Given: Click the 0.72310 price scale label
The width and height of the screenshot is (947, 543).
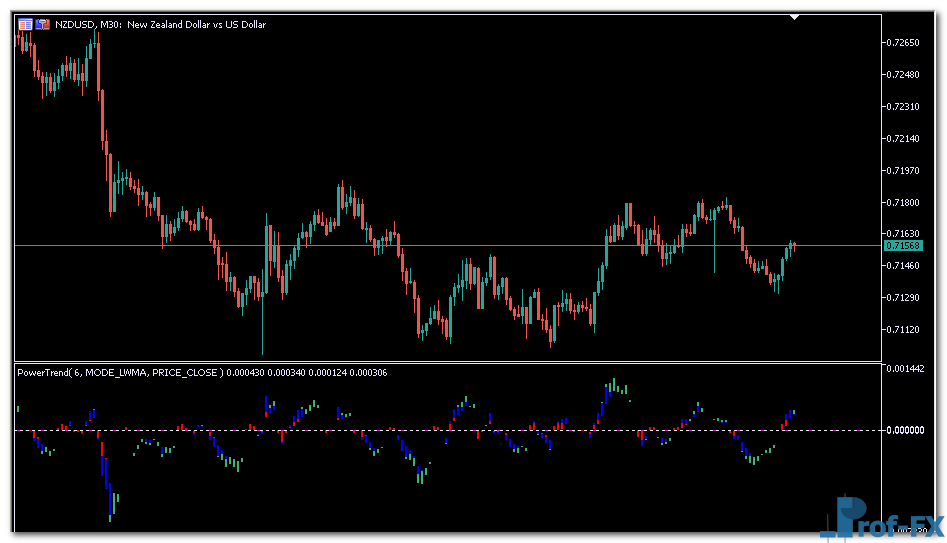Looking at the screenshot, I should click(x=903, y=106).
